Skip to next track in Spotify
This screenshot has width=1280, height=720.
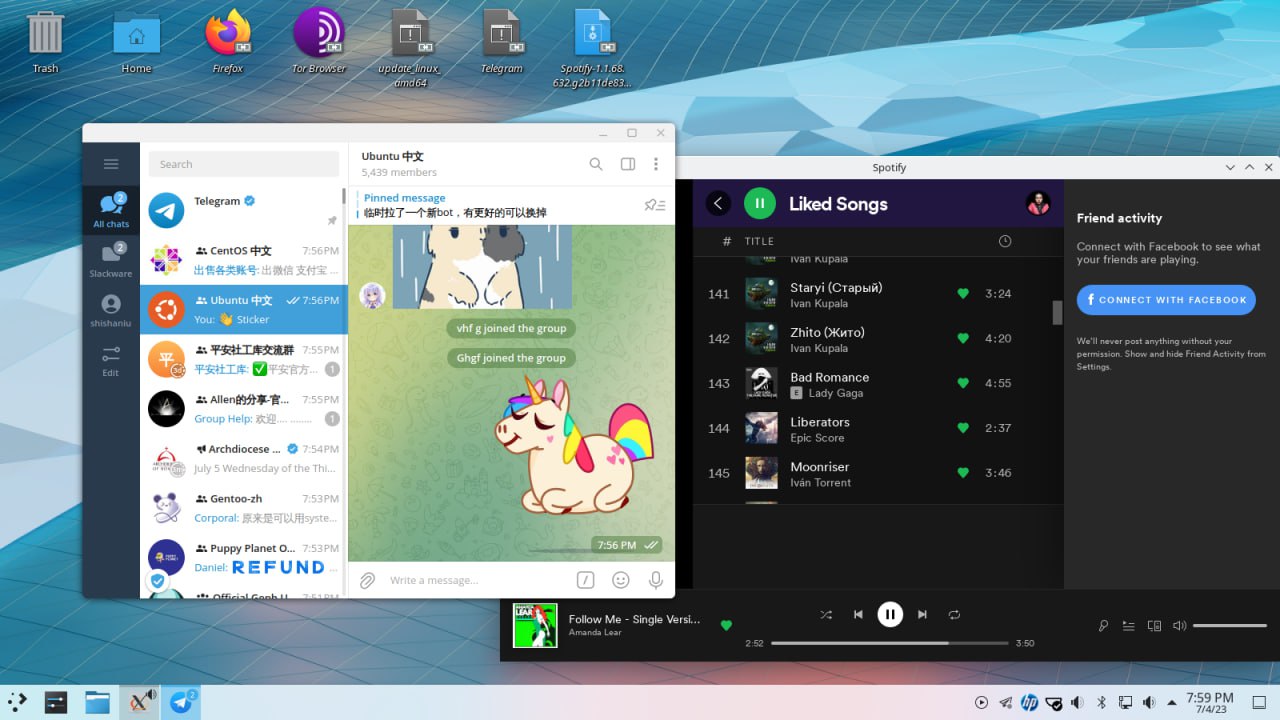point(922,615)
